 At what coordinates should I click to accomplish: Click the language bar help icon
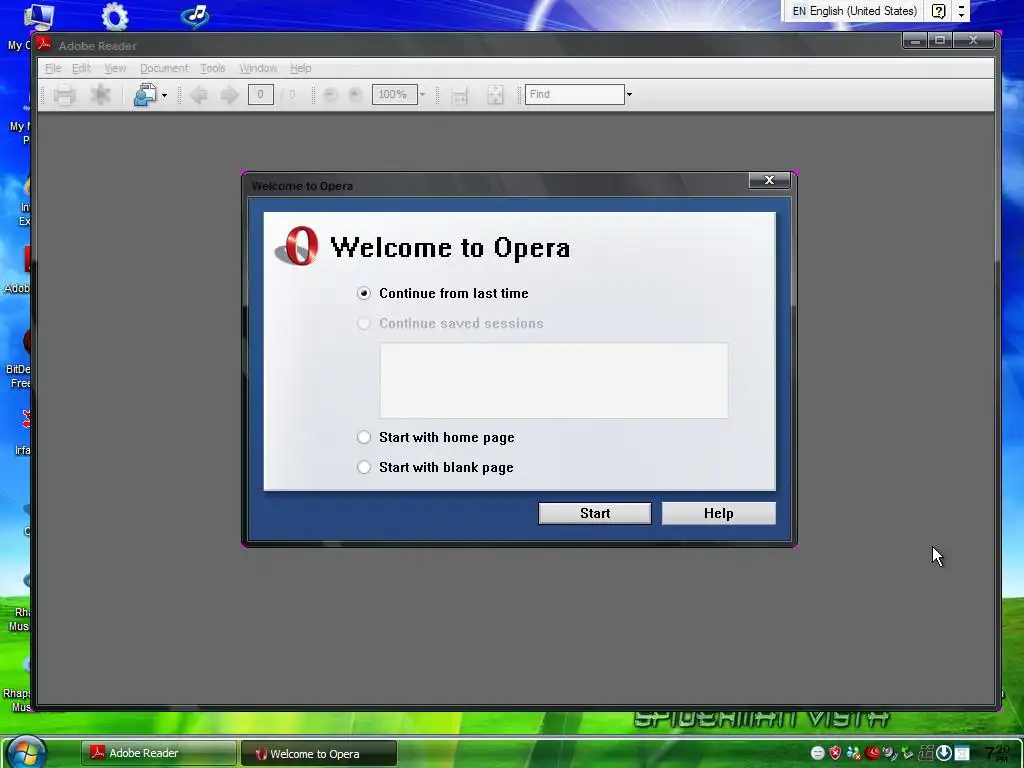click(938, 11)
